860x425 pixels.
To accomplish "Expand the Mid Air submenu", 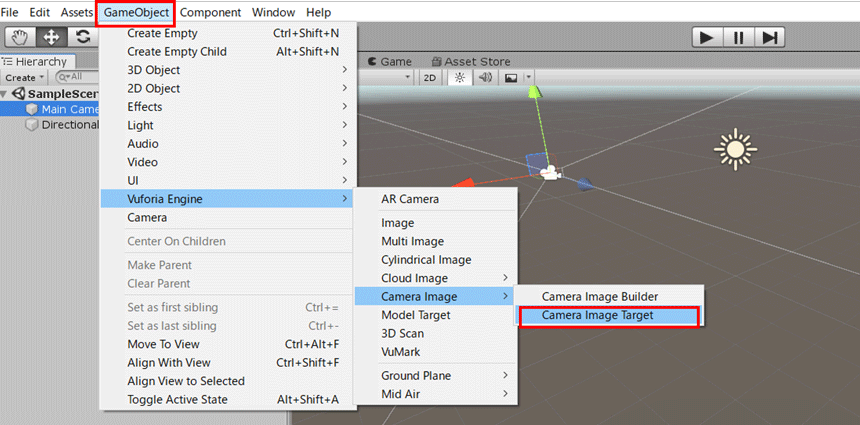I will 435,394.
